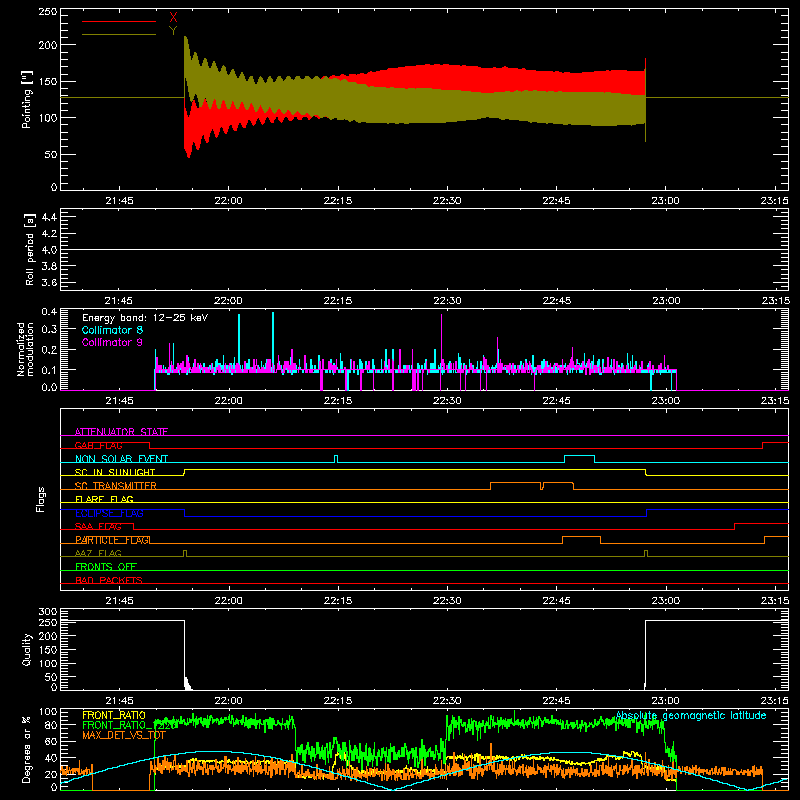This screenshot has height=800, width=800.
Task: Click the Quality axis title
Action: [27, 649]
